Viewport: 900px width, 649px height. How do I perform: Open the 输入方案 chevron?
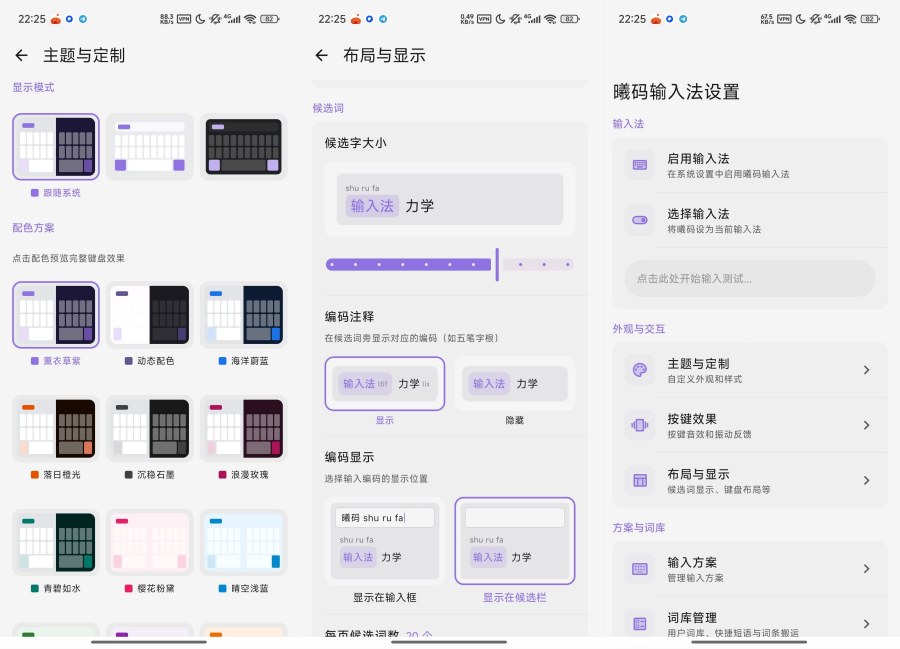click(x=867, y=569)
